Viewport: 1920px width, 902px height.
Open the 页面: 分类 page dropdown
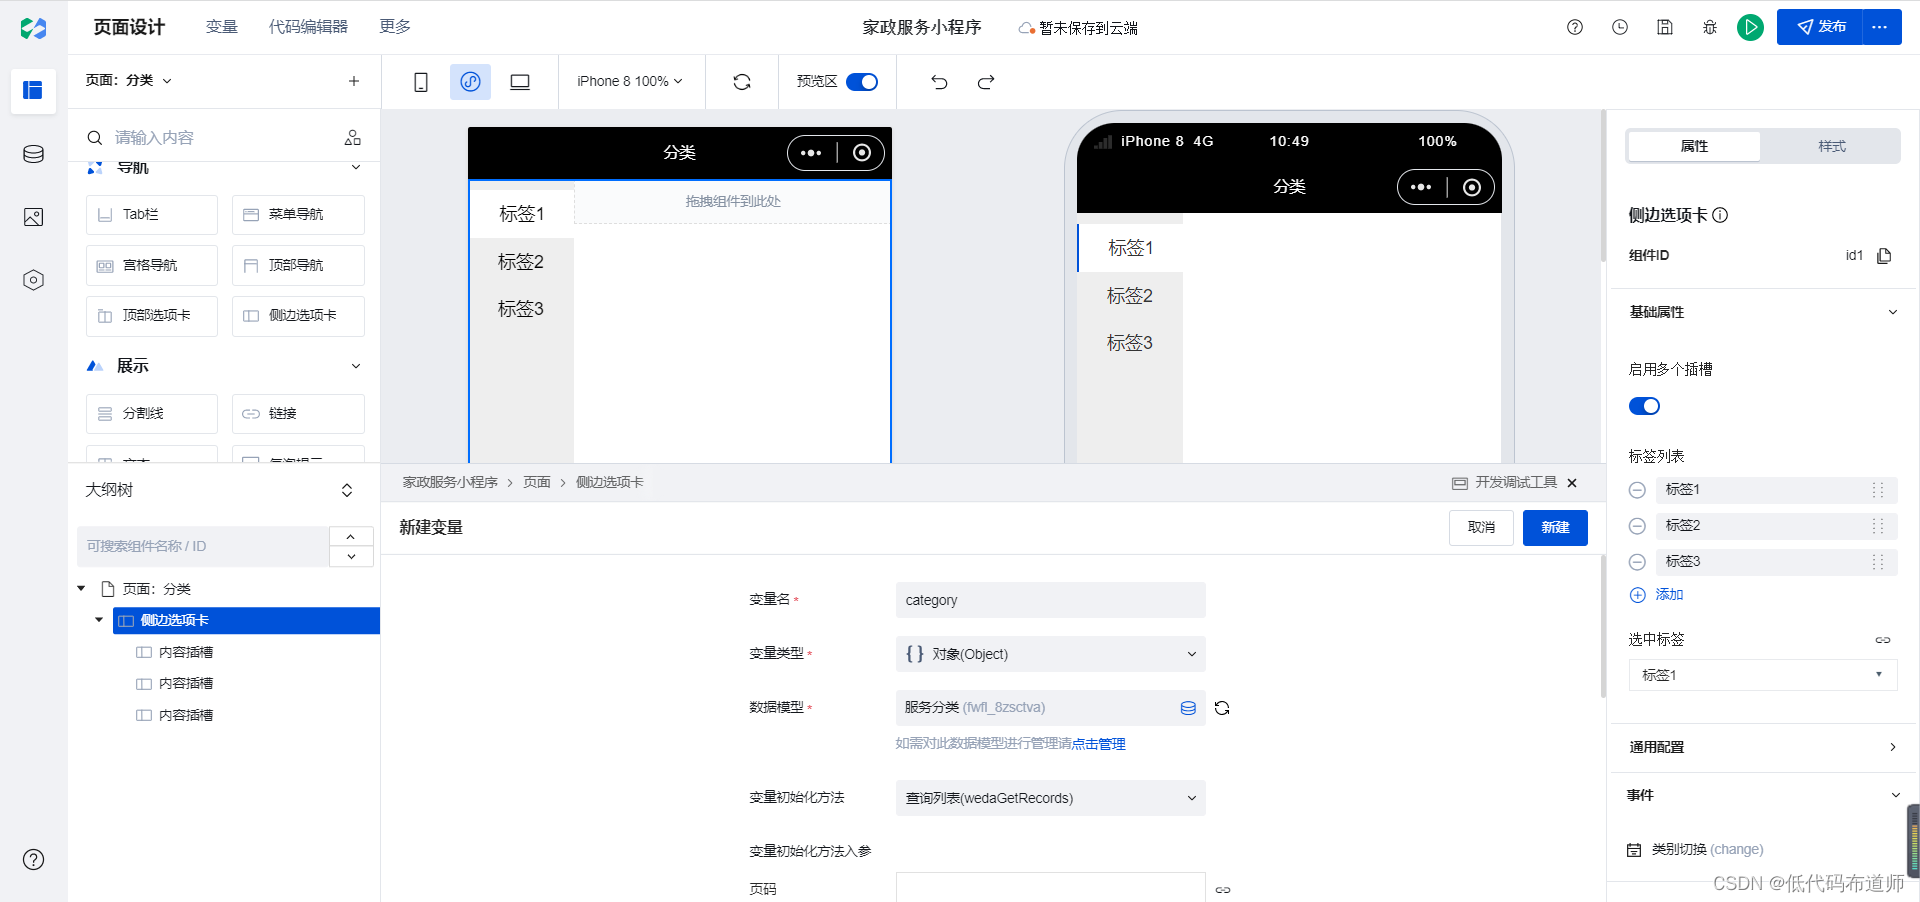(x=129, y=80)
